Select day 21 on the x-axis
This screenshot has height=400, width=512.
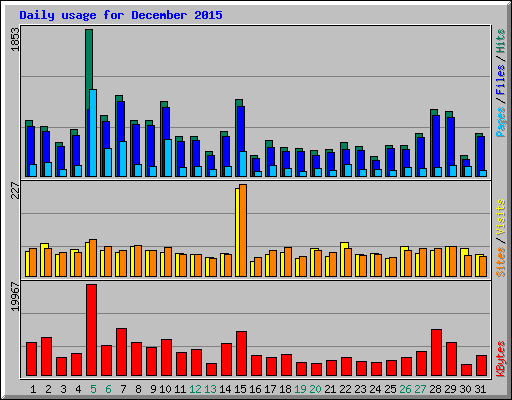pos(330,389)
